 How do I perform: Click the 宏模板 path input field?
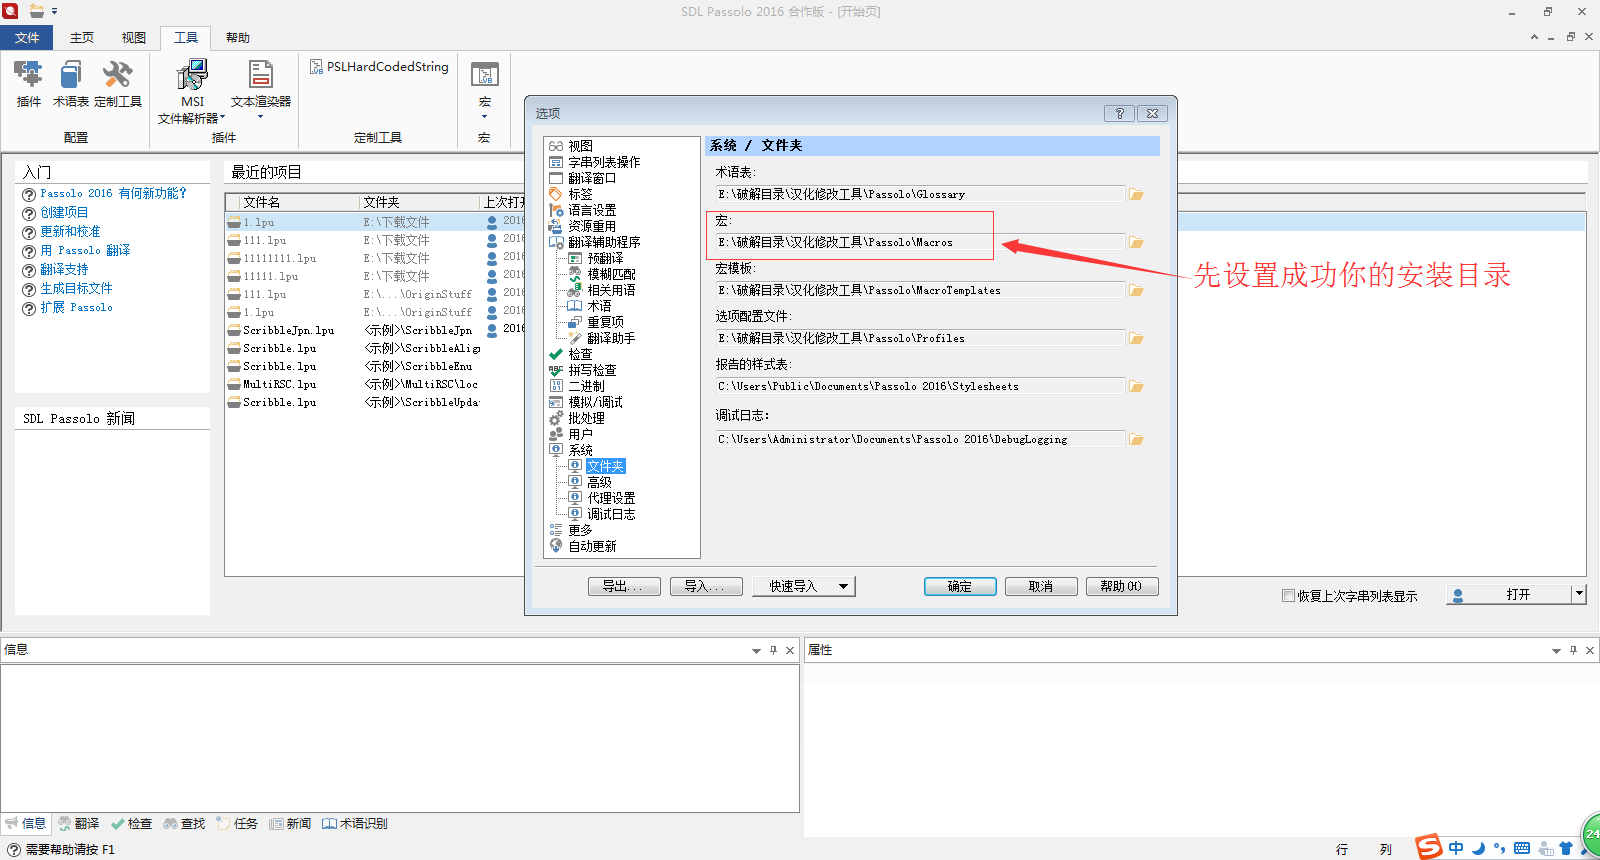[x=920, y=291]
